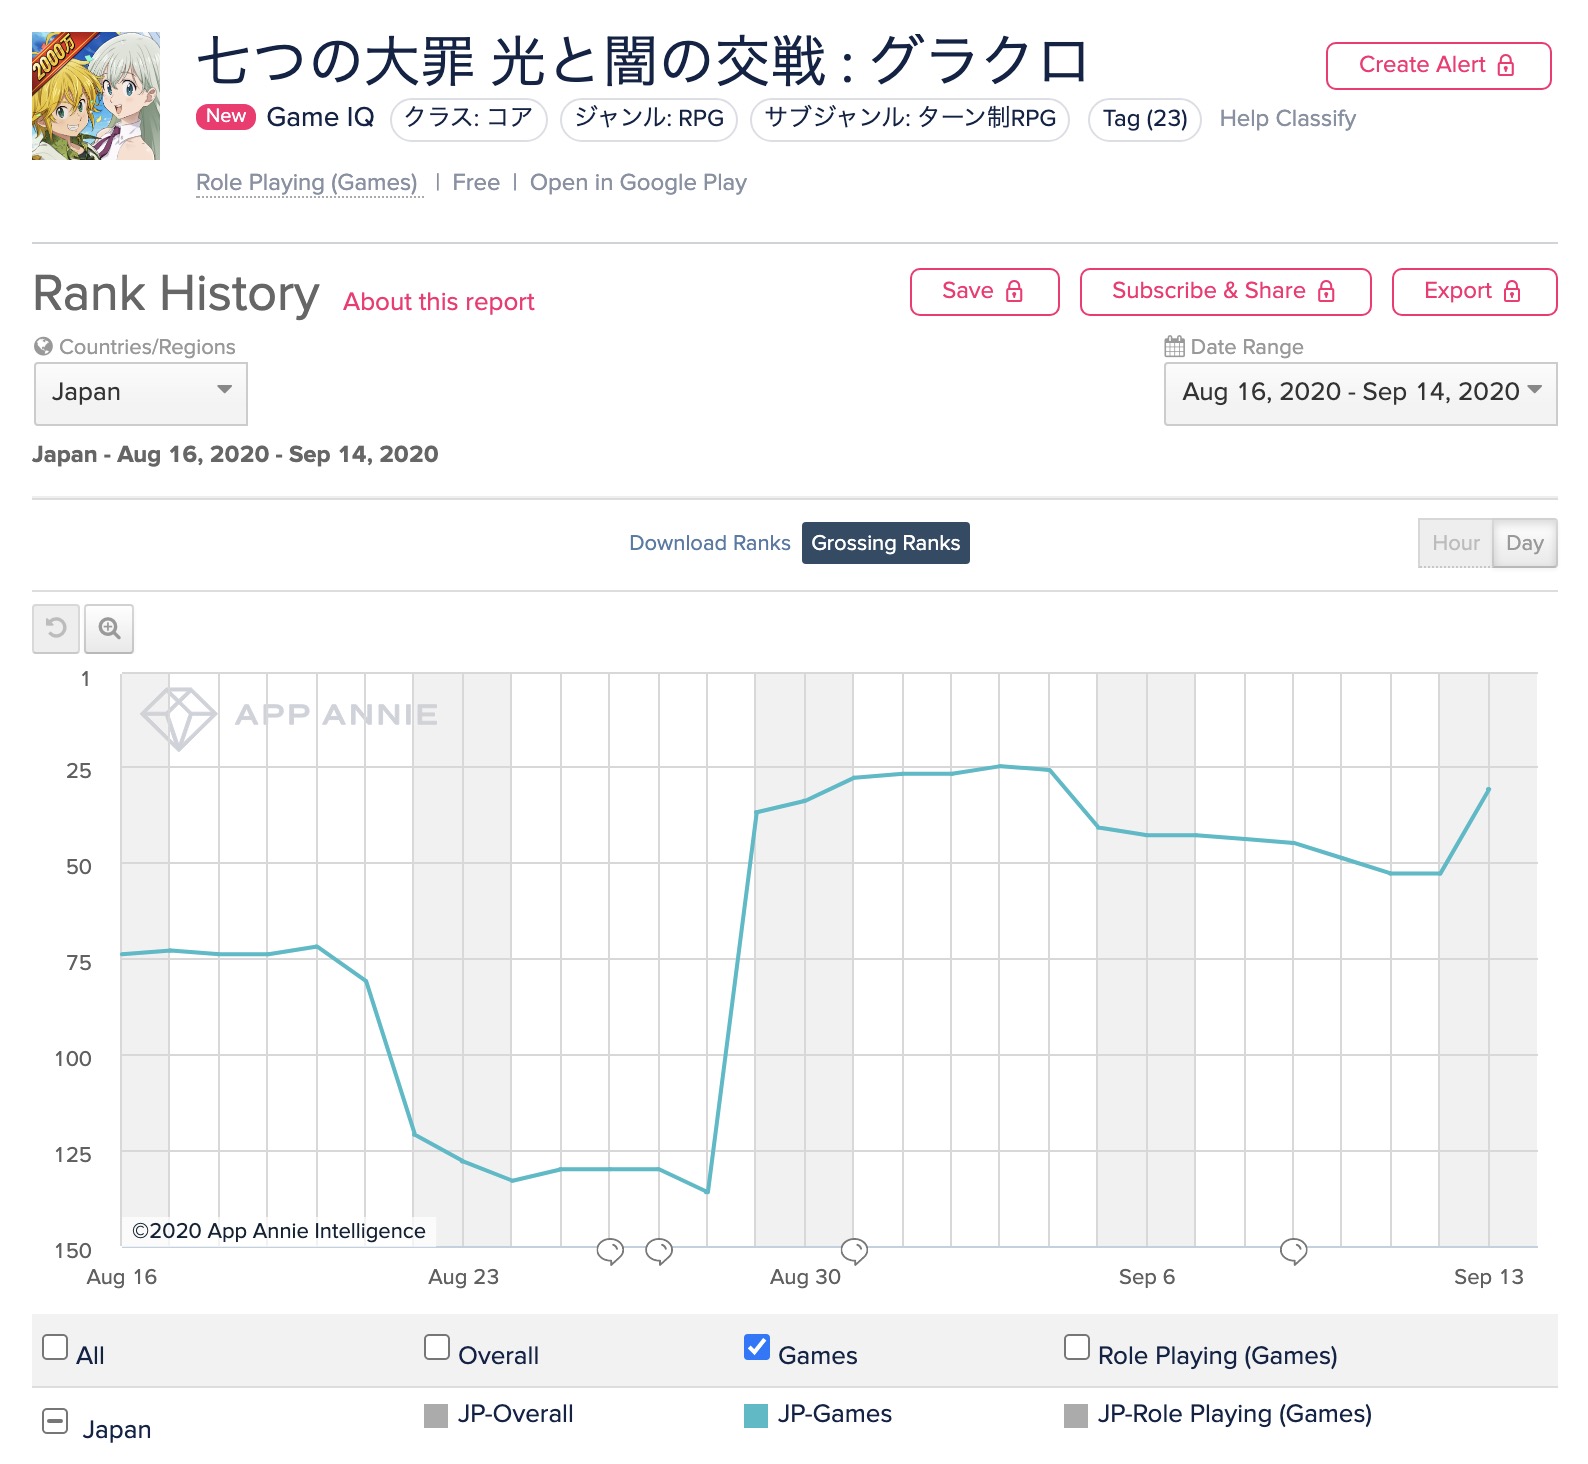Collapse the Japan row
Image resolution: width=1588 pixels, height=1464 pixels.
(56, 1421)
